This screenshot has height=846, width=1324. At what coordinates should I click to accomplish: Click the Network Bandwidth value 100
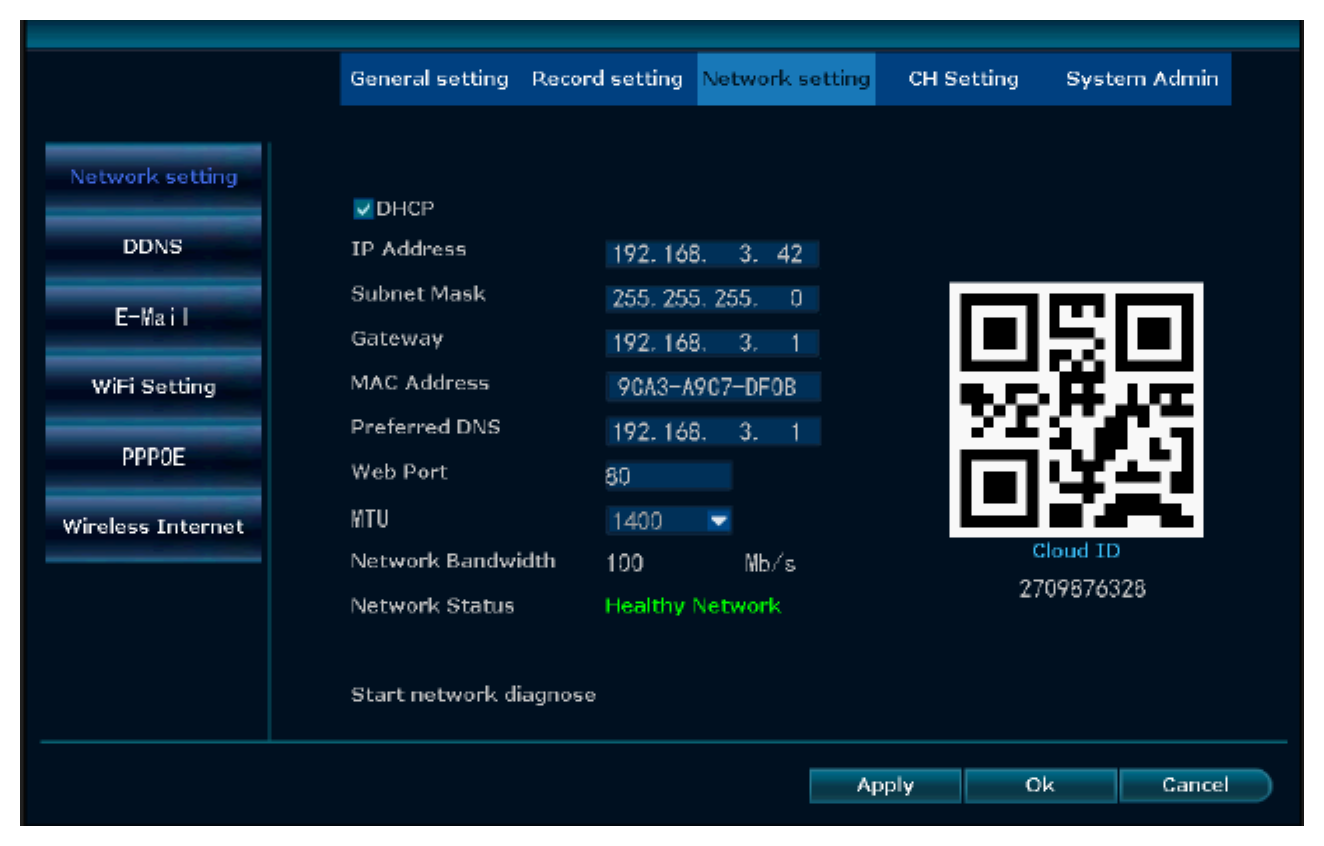[625, 563]
